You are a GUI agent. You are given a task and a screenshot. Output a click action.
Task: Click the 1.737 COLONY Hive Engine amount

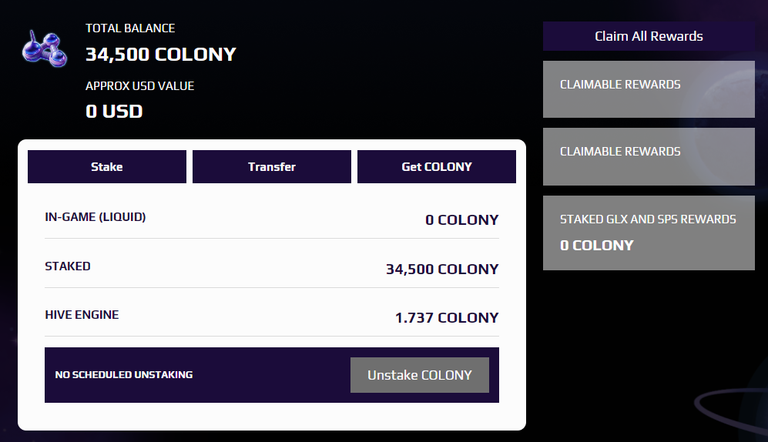click(x=447, y=318)
